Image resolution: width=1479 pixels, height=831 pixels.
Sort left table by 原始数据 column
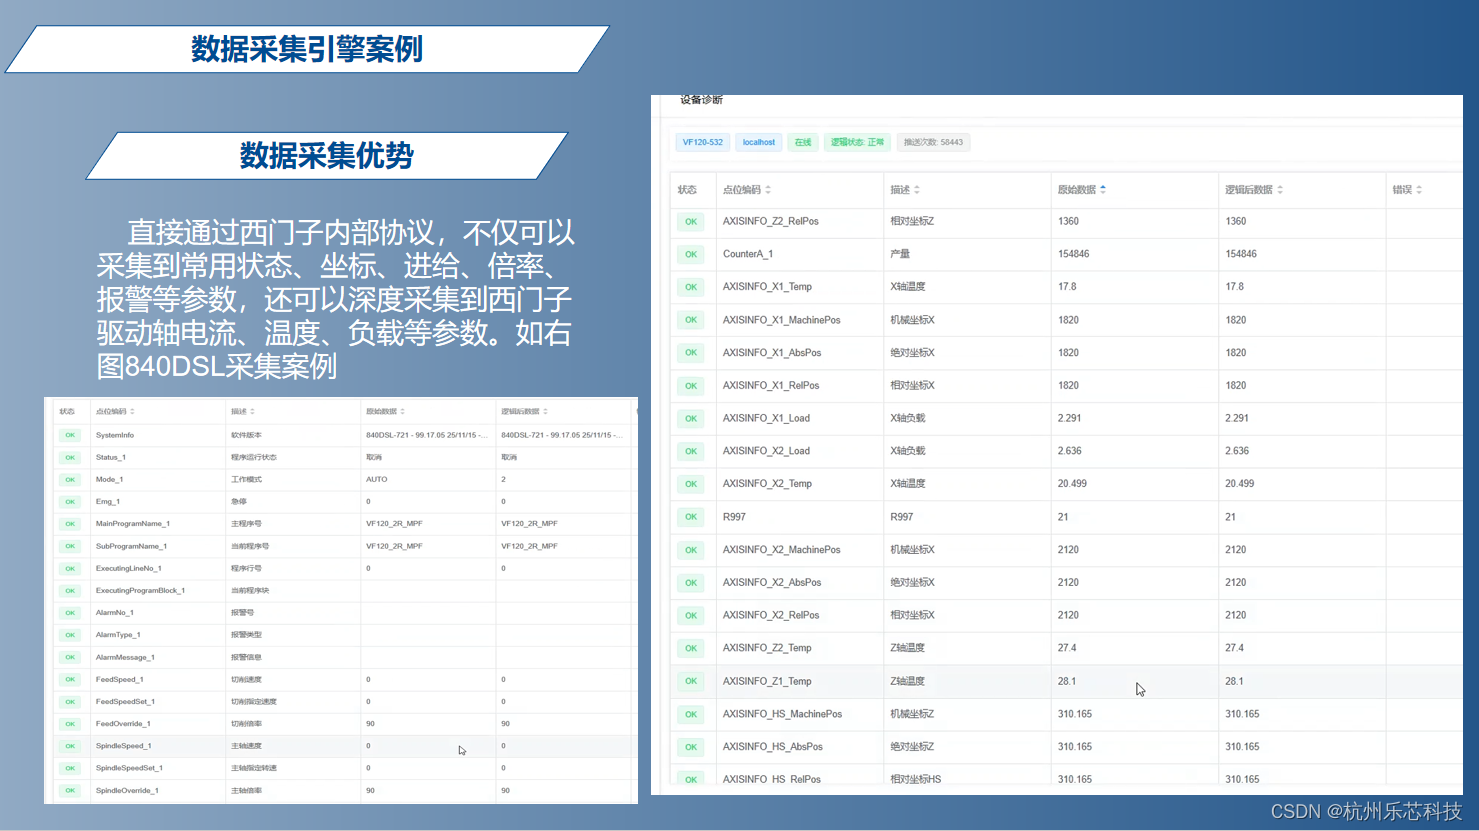pyautogui.click(x=402, y=411)
